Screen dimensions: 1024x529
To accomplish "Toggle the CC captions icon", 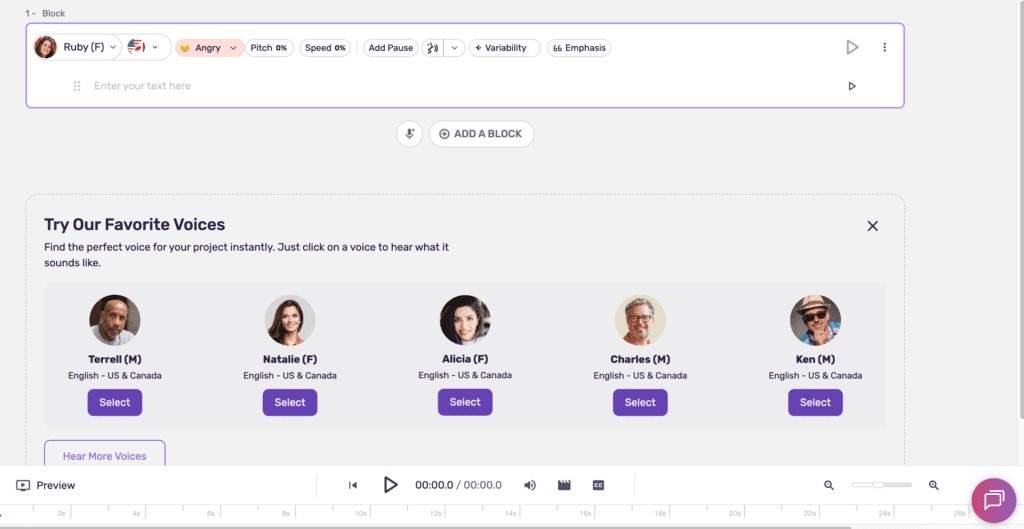I will (x=598, y=485).
